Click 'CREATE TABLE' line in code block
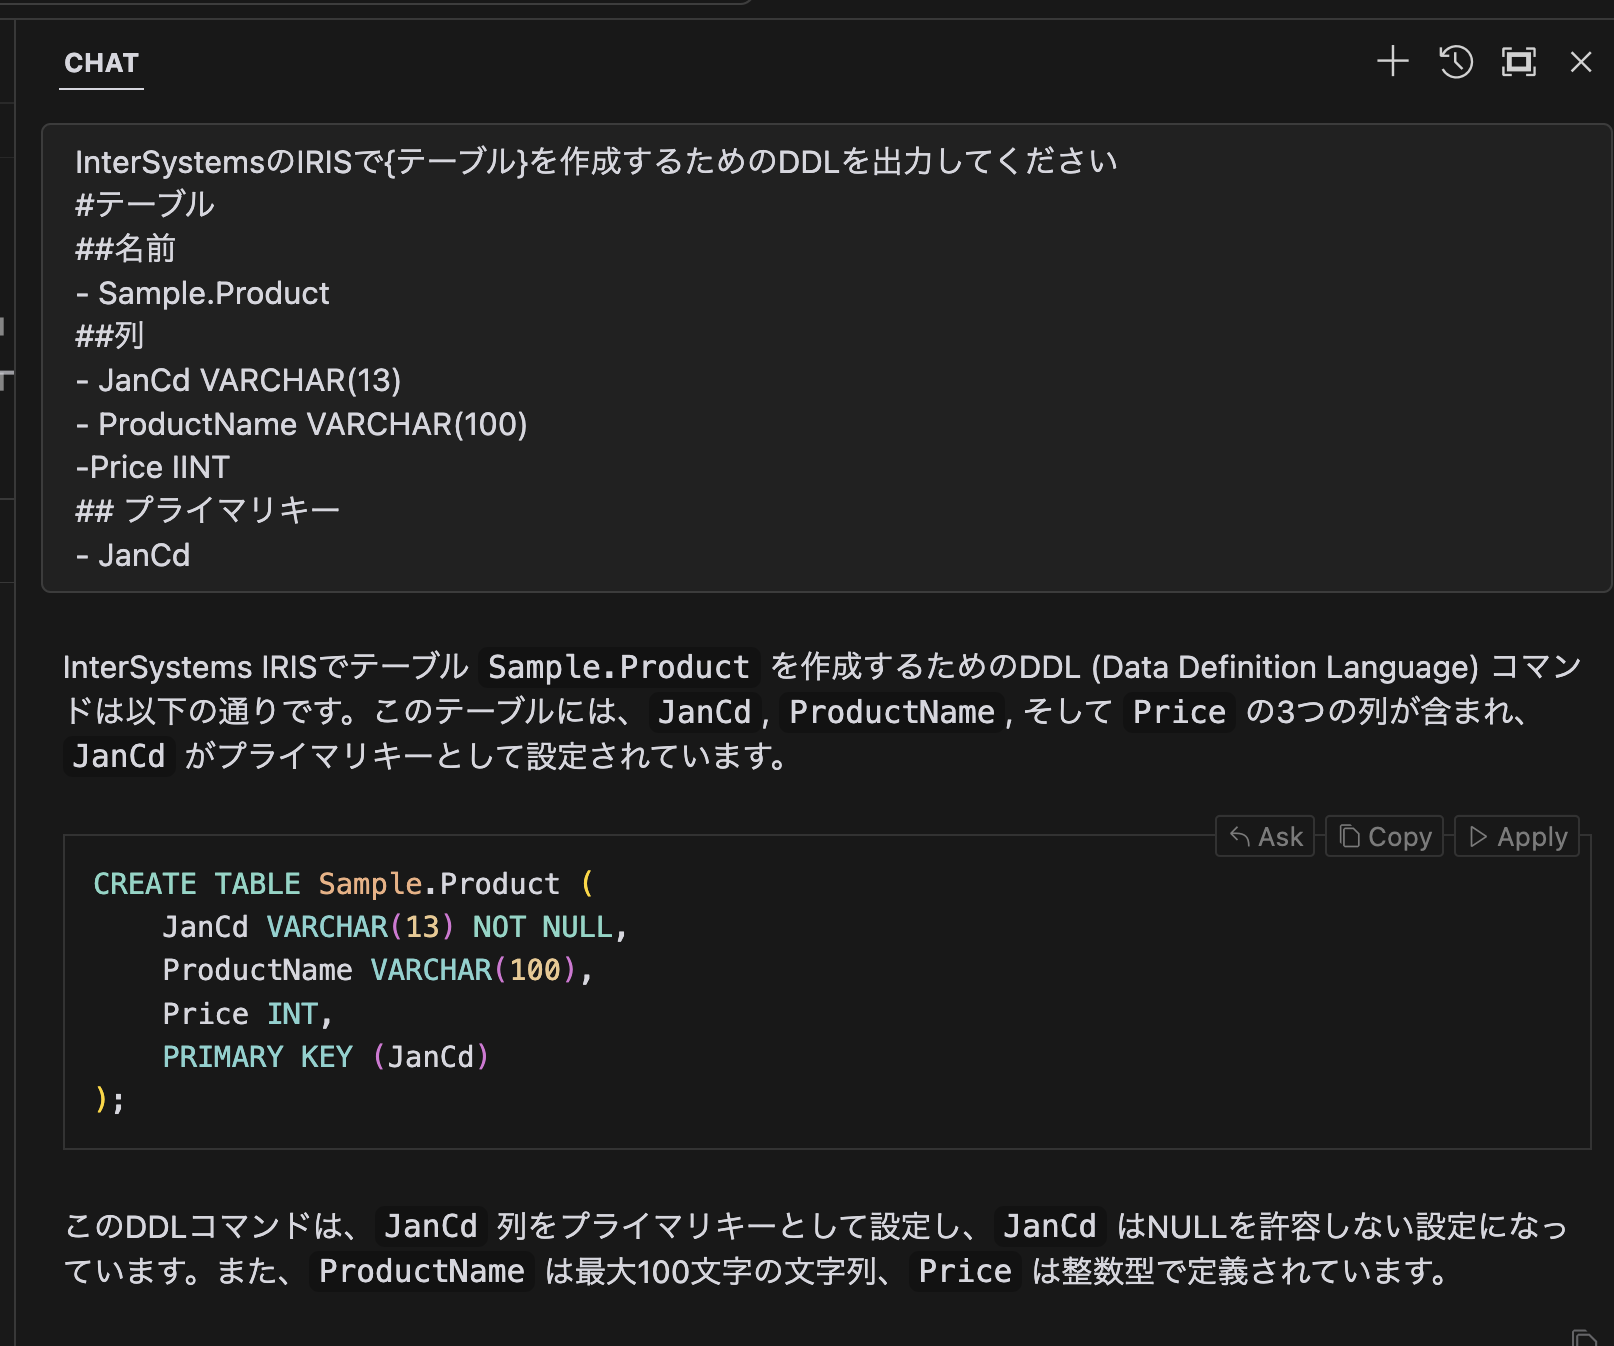Image resolution: width=1614 pixels, height=1346 pixels. (x=343, y=884)
